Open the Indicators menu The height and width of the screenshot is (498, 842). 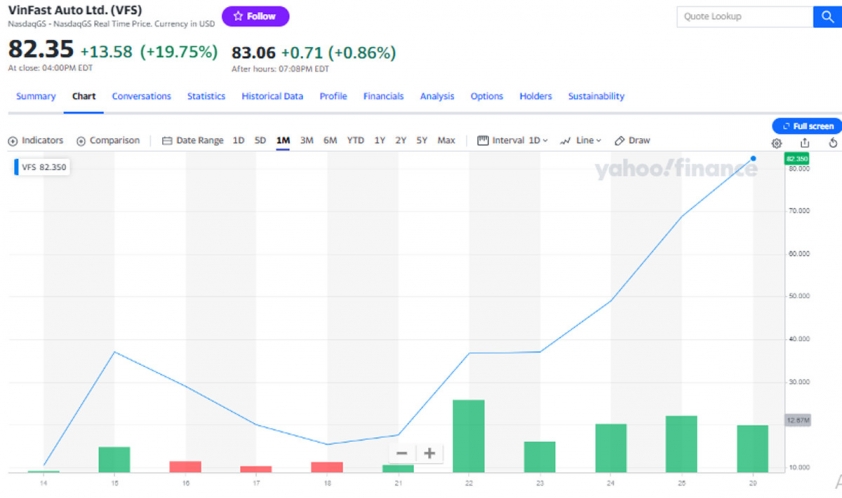[x=35, y=140]
